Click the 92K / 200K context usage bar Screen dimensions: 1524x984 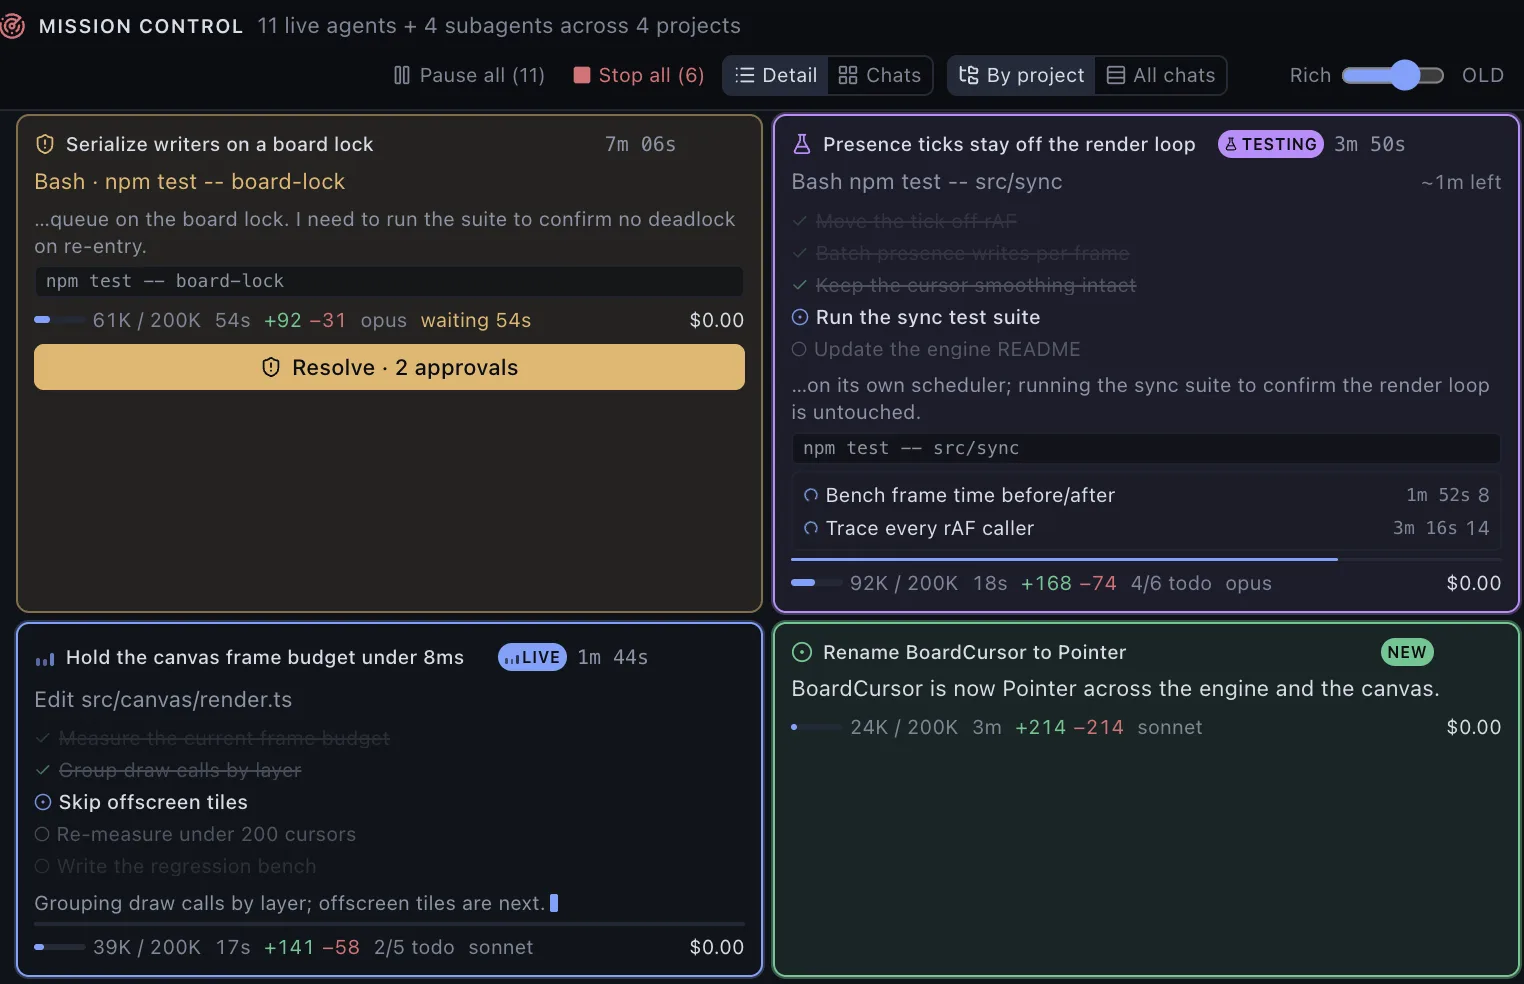(x=816, y=583)
